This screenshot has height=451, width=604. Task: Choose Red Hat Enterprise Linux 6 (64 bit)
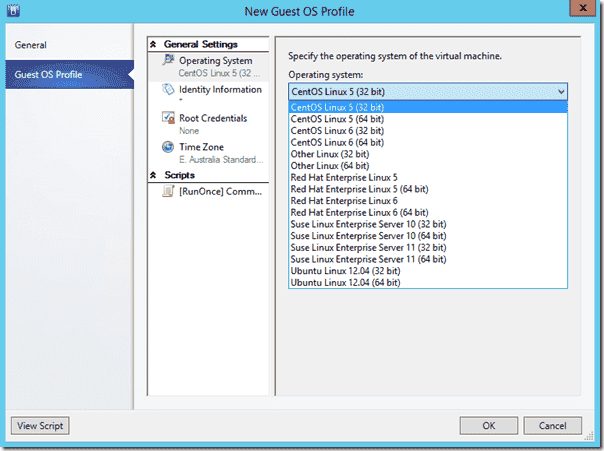(x=428, y=212)
